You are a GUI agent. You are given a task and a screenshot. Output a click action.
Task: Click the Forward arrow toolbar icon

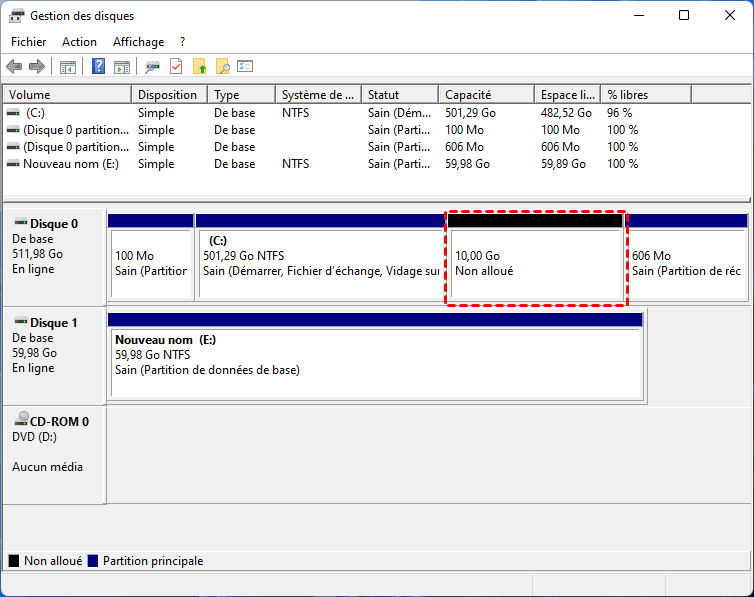click(37, 67)
